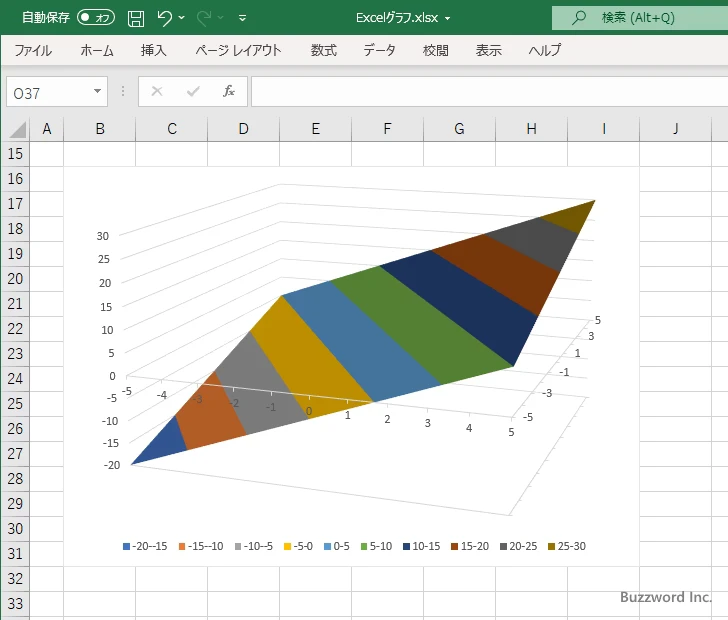
Task: Click the 5-10 legend entry
Action: [x=377, y=546]
